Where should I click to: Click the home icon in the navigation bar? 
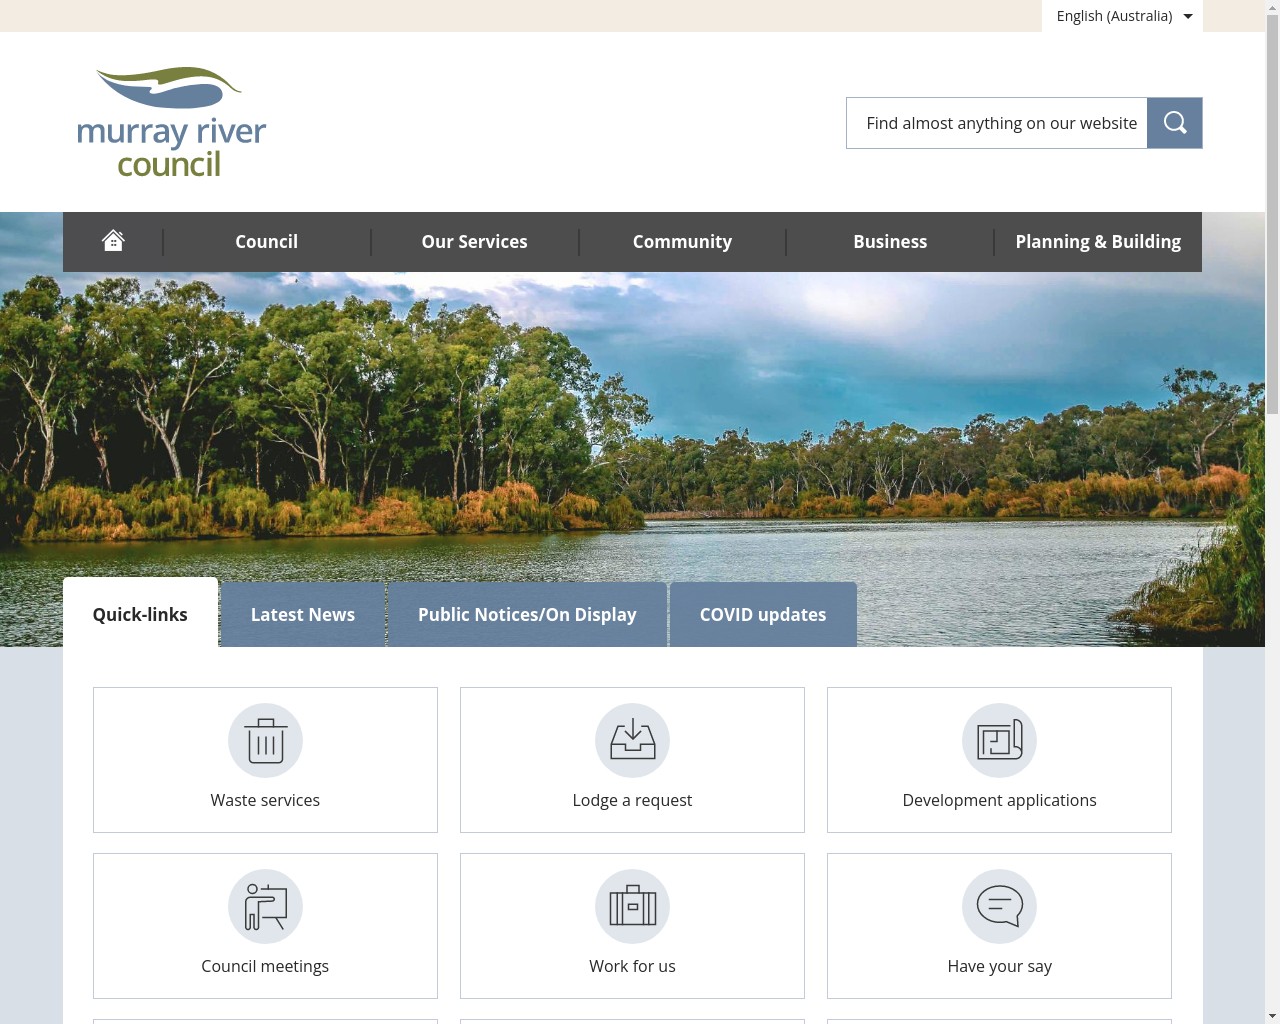(113, 241)
